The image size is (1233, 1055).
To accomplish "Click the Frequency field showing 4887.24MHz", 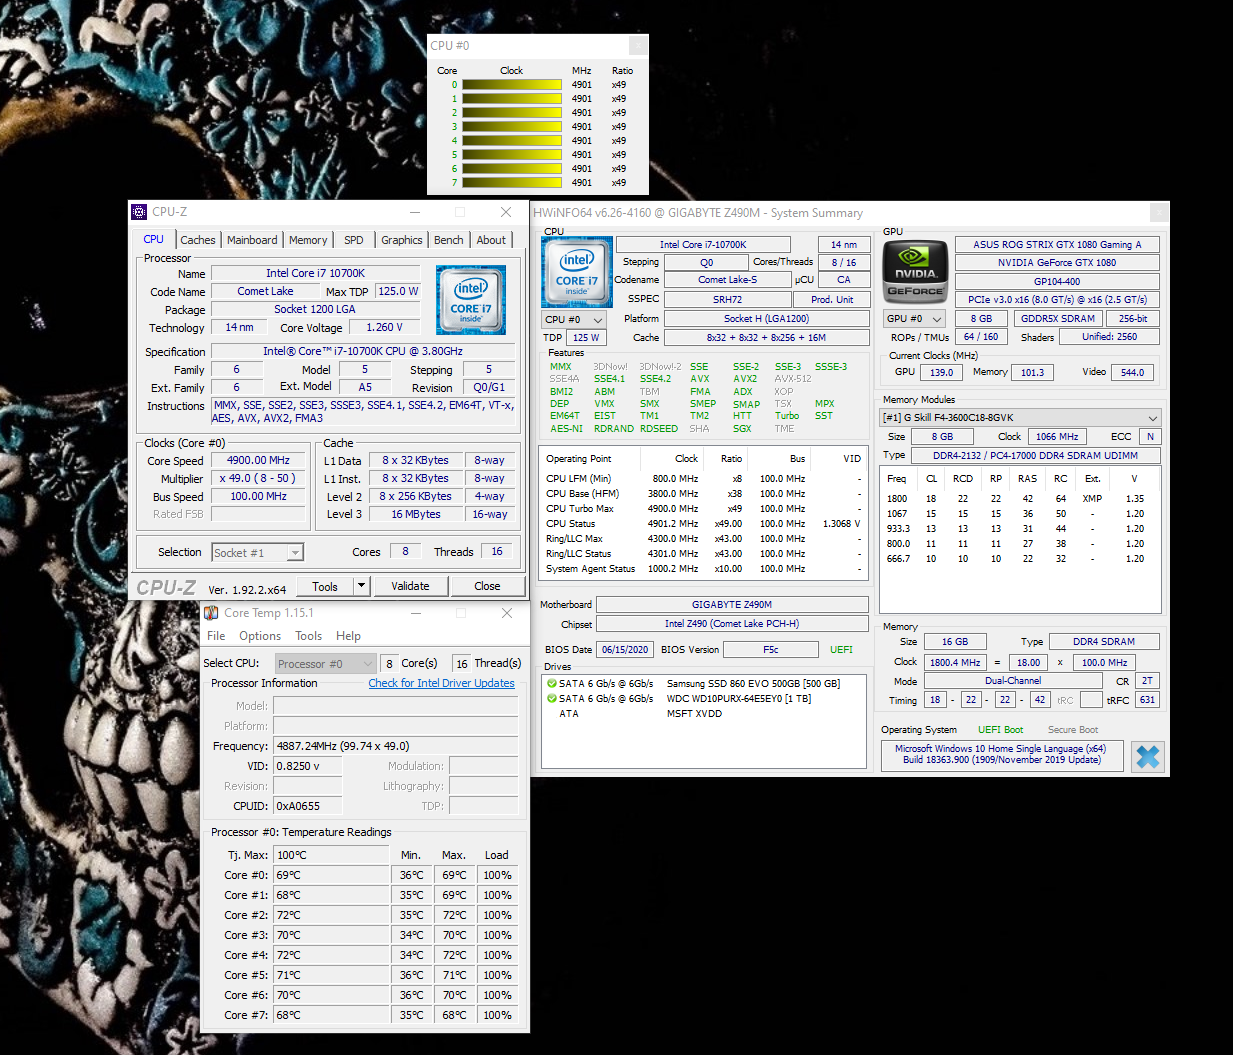I will [x=395, y=746].
